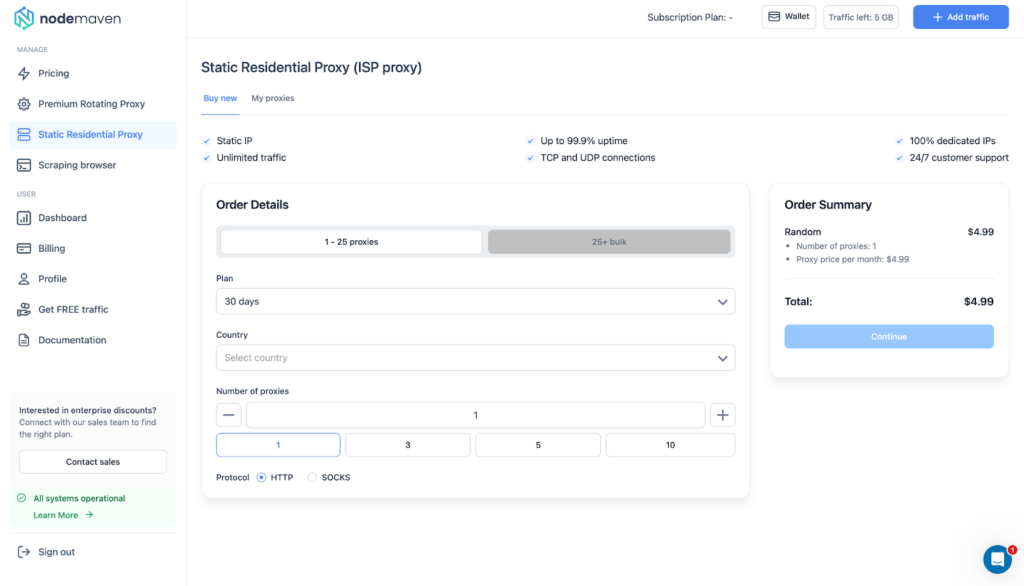Viewport: 1024px width, 586px height.
Task: Open Premium Rotating Proxy page
Action: (x=93, y=104)
